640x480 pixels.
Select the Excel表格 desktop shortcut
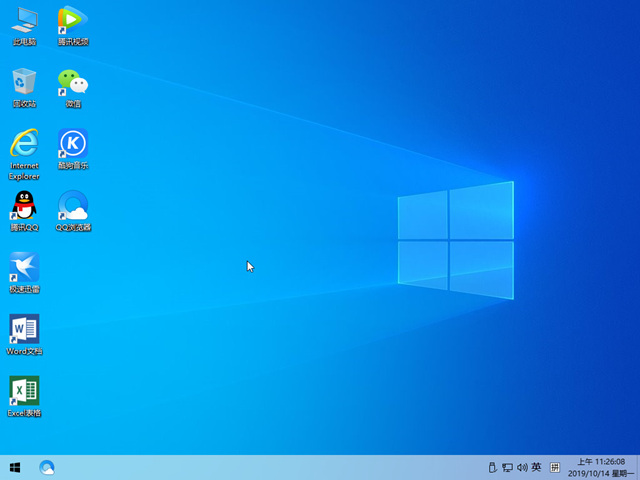click(24, 392)
